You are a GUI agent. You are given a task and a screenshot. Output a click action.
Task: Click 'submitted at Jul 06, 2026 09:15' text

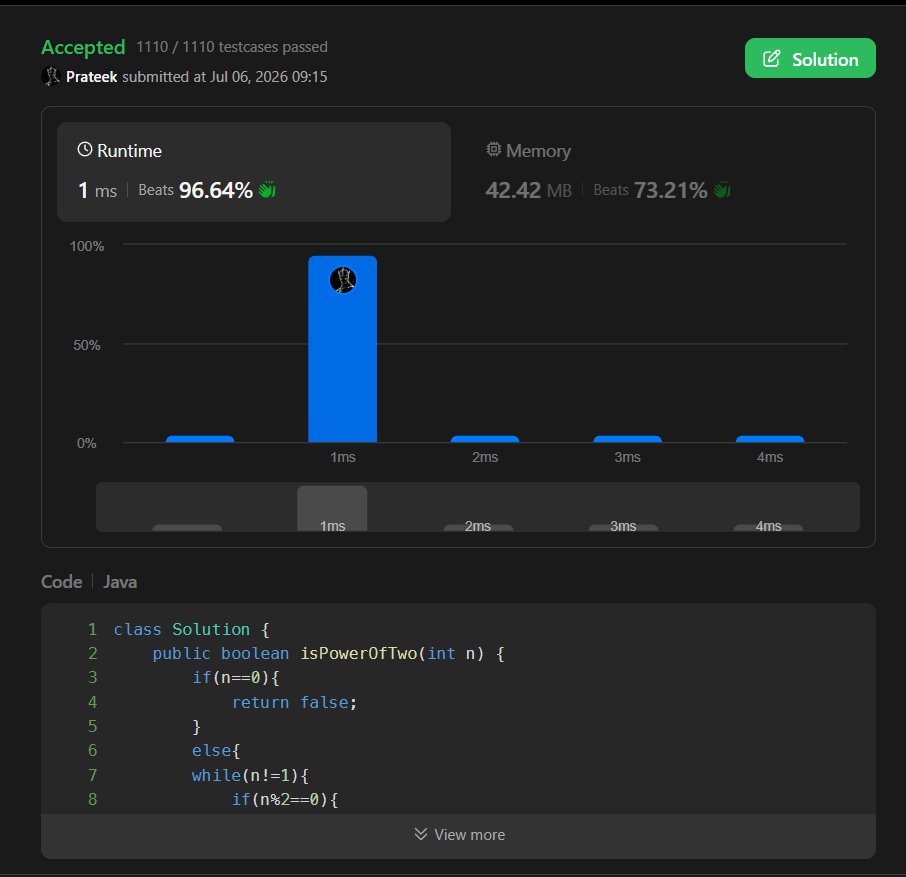coord(225,77)
